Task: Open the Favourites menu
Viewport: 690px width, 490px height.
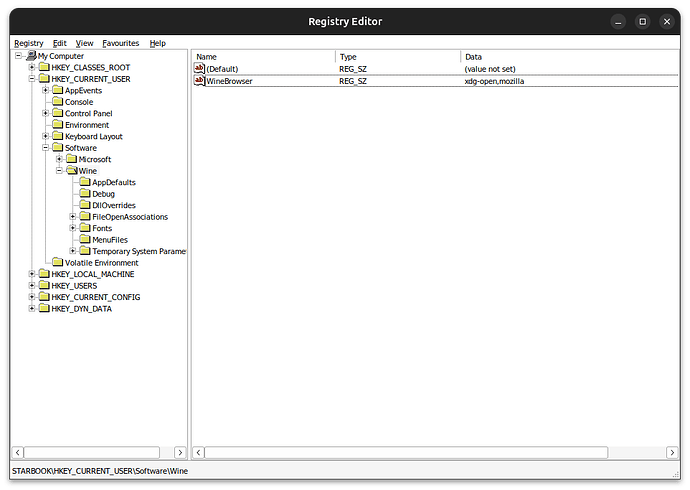Action: [121, 43]
